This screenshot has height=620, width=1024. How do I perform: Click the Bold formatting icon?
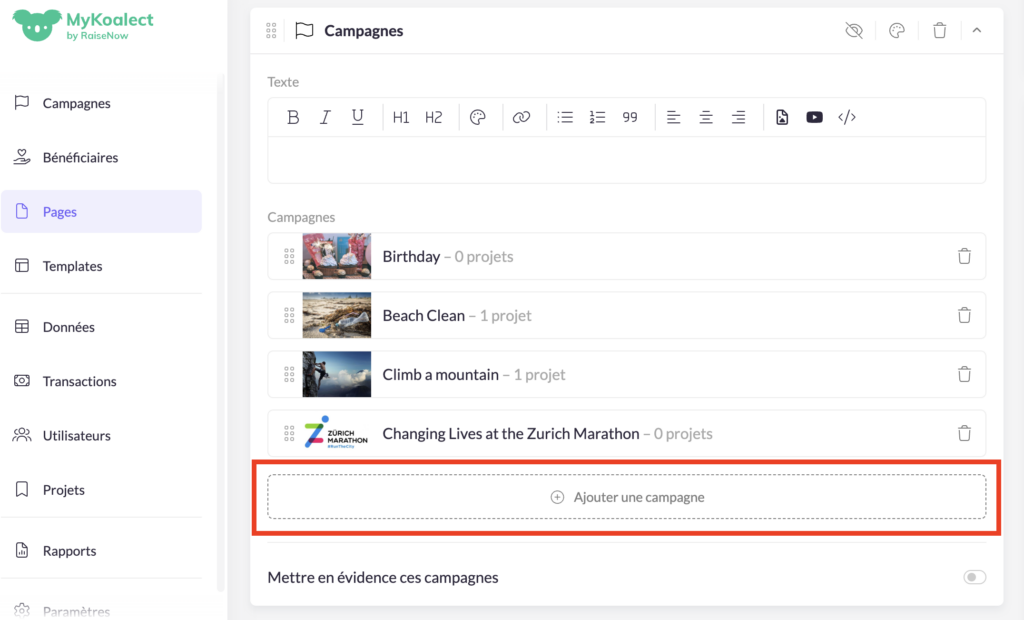pyautogui.click(x=293, y=117)
